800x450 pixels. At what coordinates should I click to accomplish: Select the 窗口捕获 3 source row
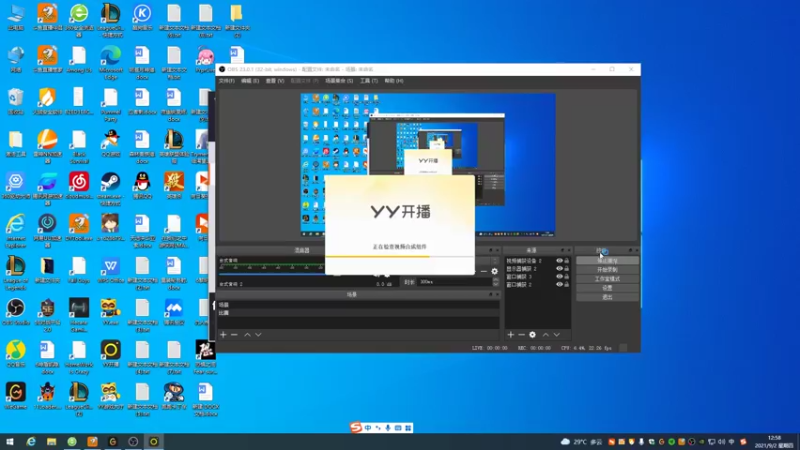pyautogui.click(x=537, y=277)
